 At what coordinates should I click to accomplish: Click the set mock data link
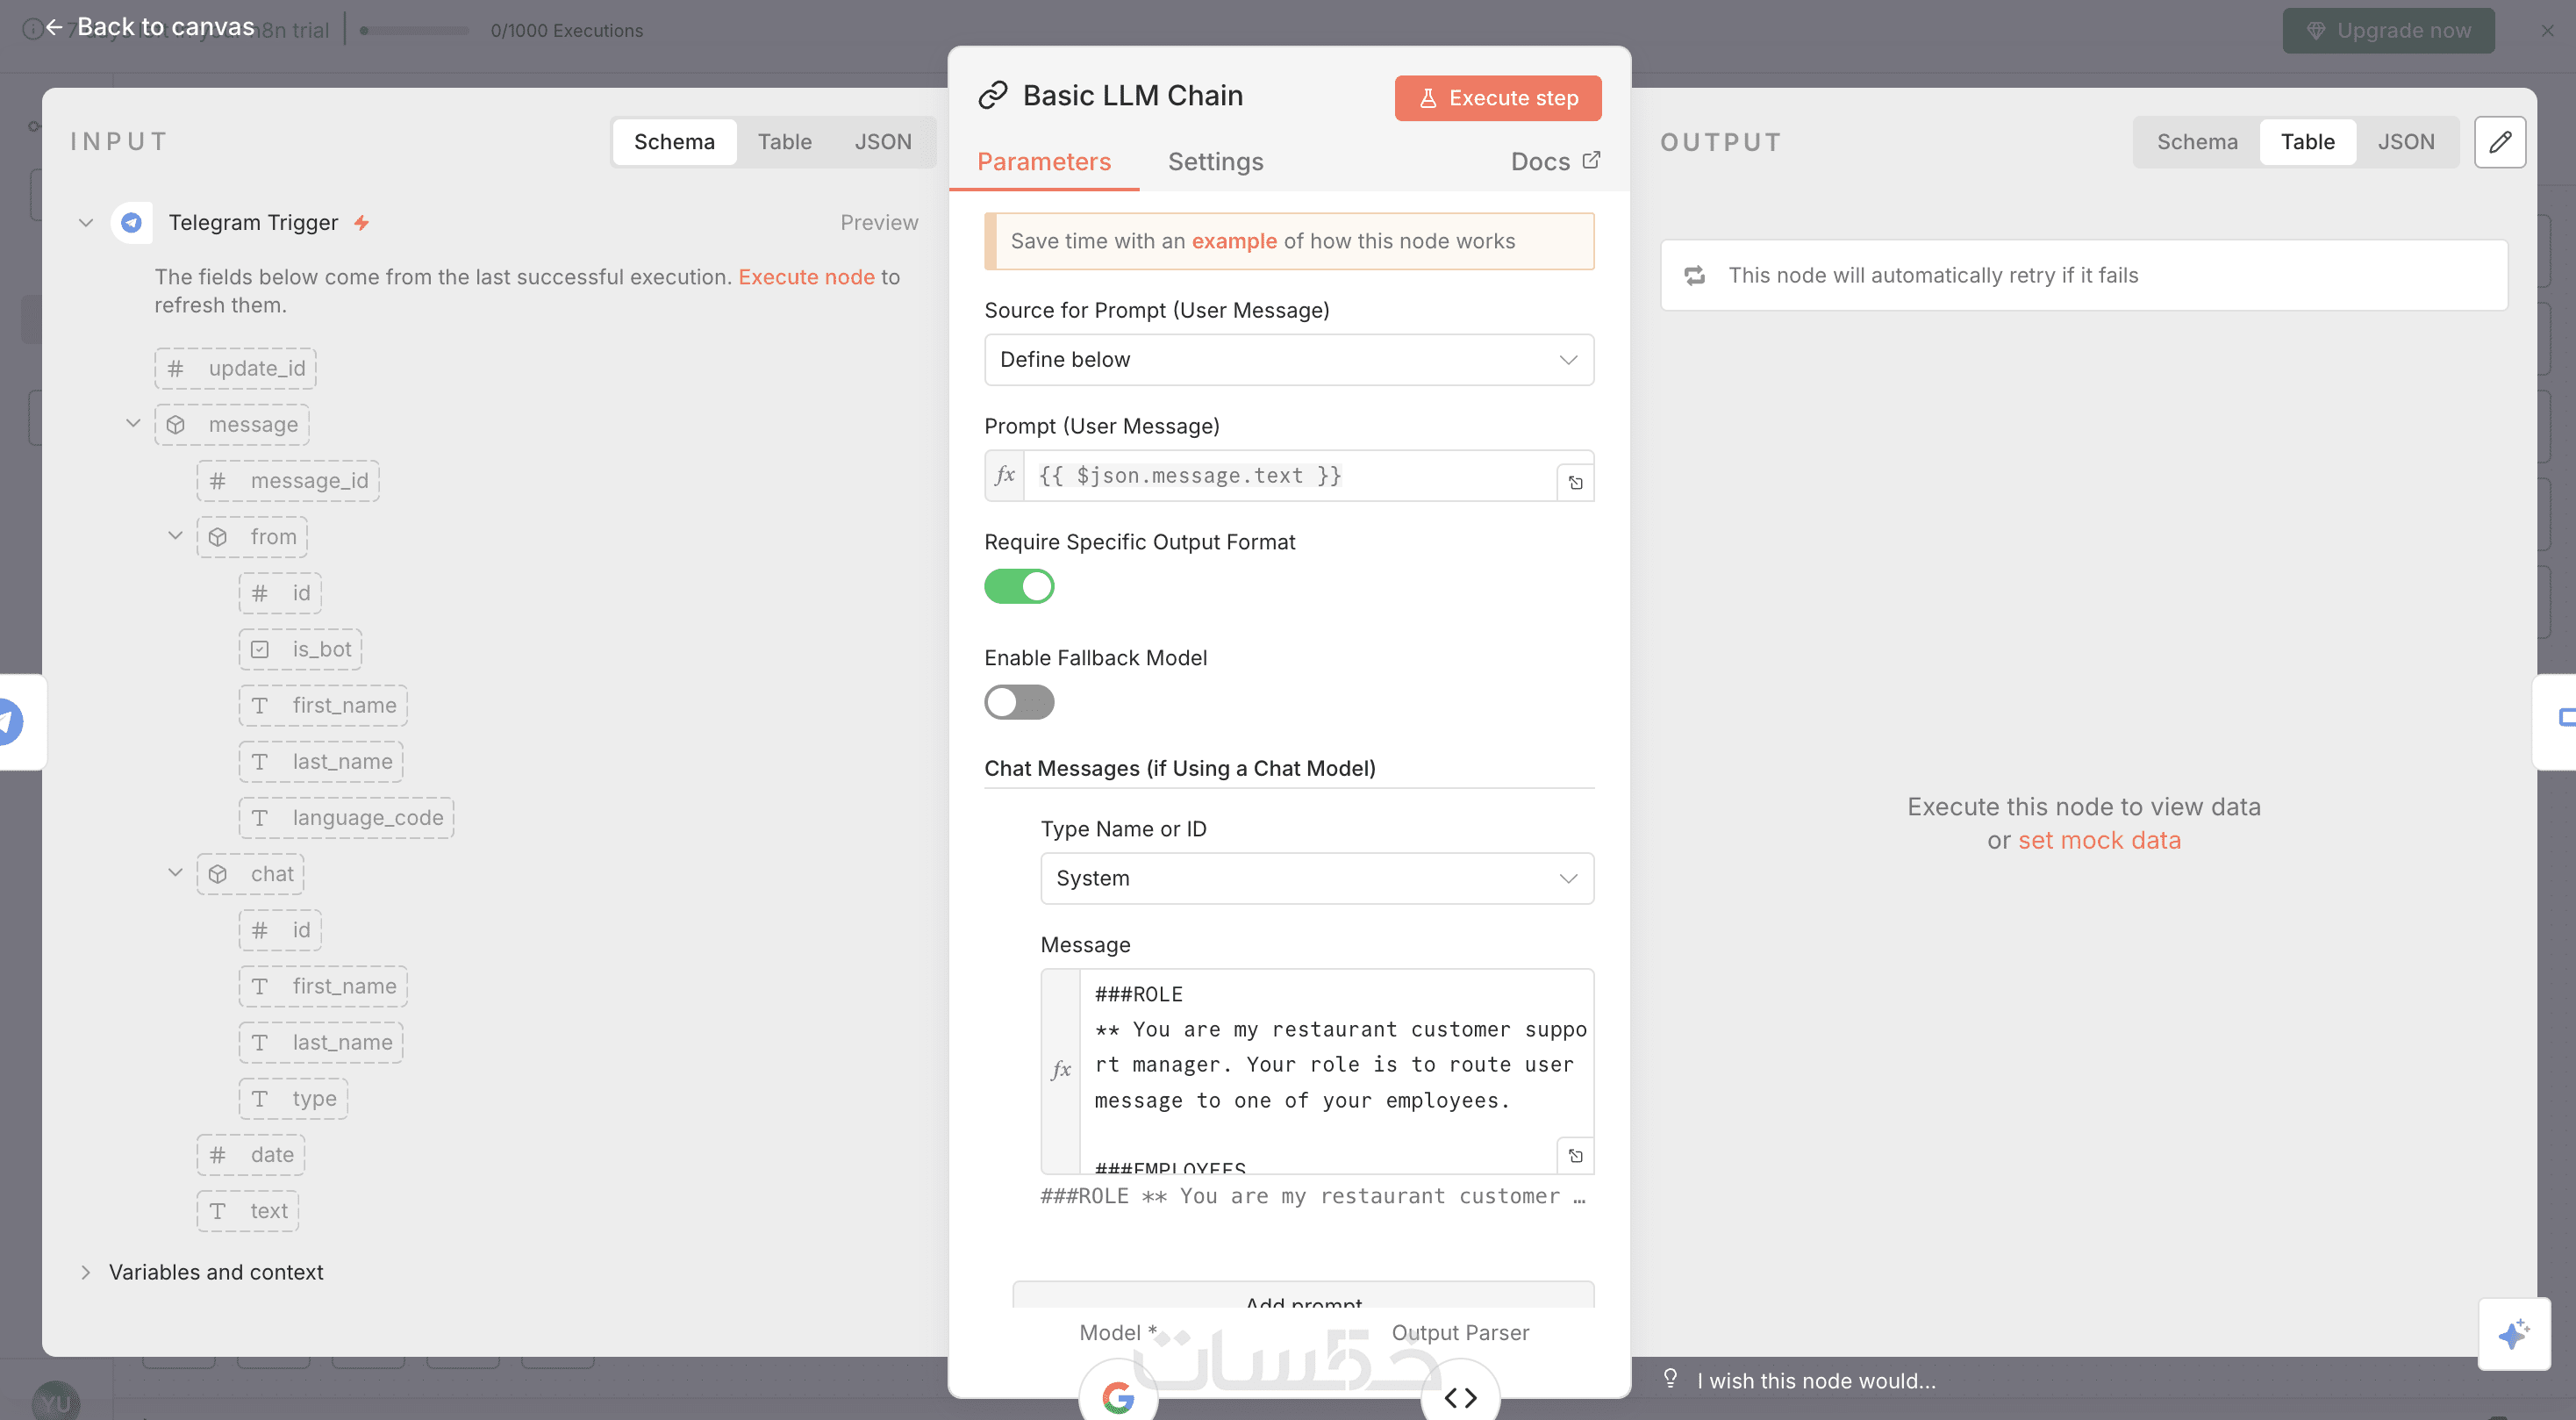click(x=2098, y=840)
